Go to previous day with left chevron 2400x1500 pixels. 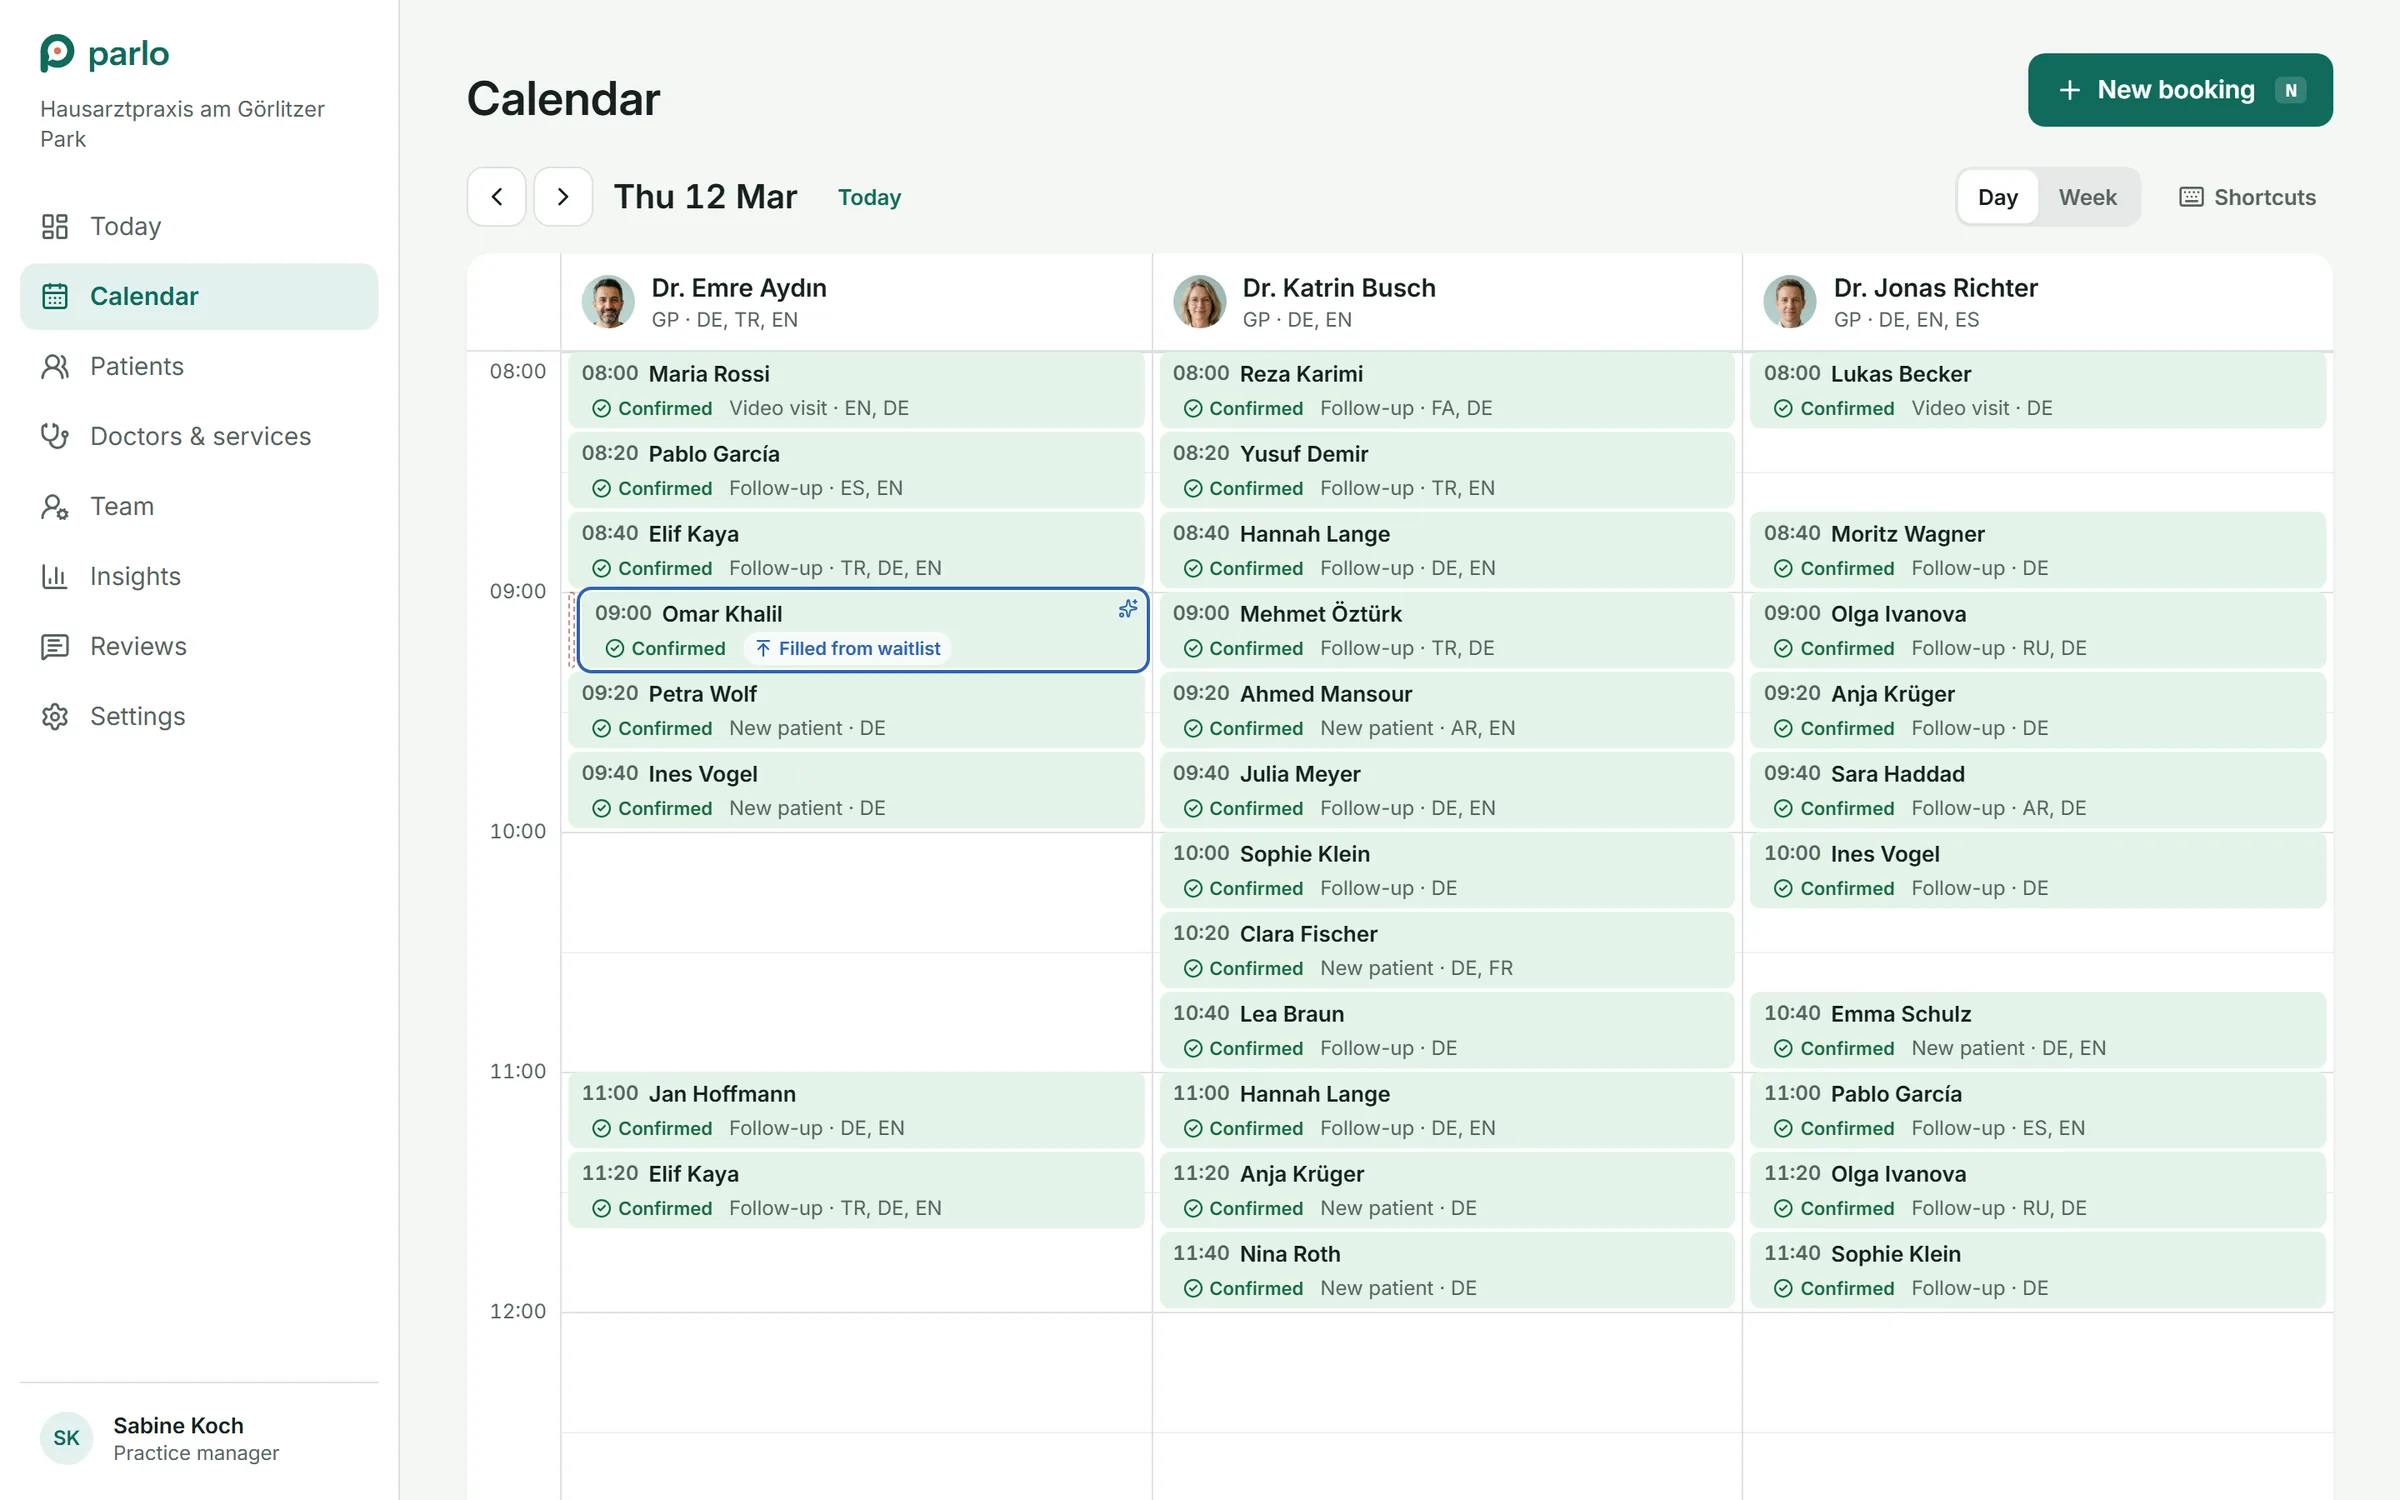(497, 197)
